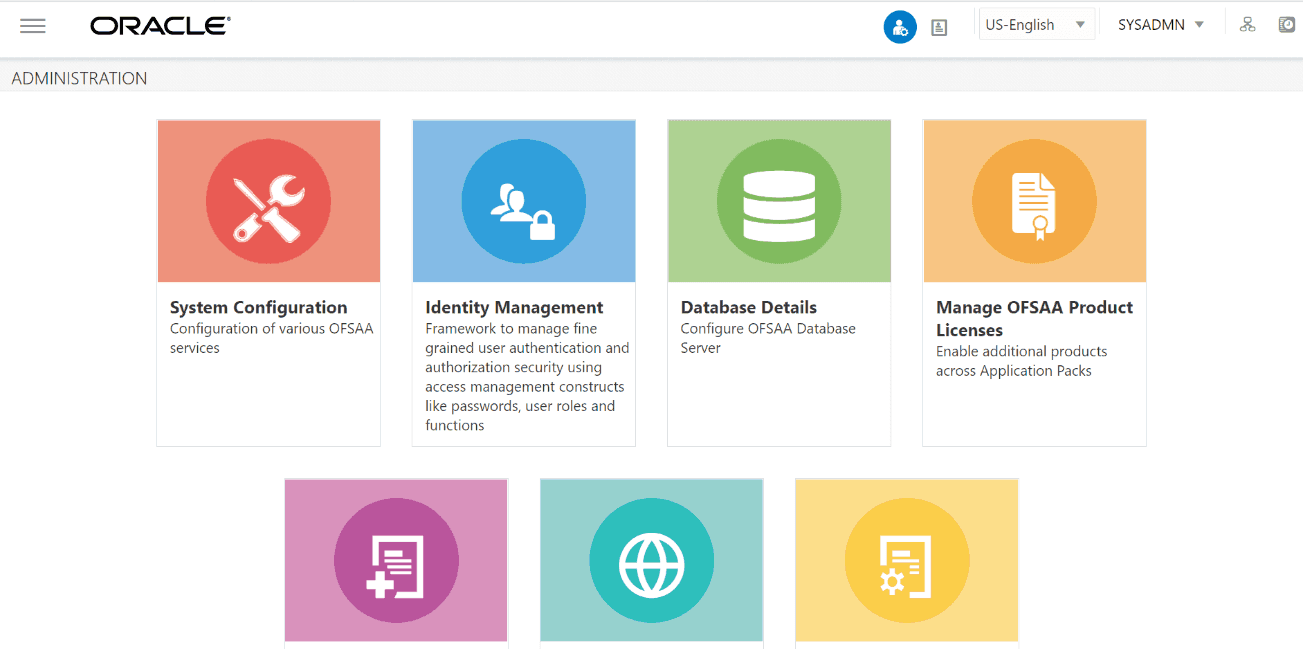Click the profile card icon in the header

coord(938,26)
